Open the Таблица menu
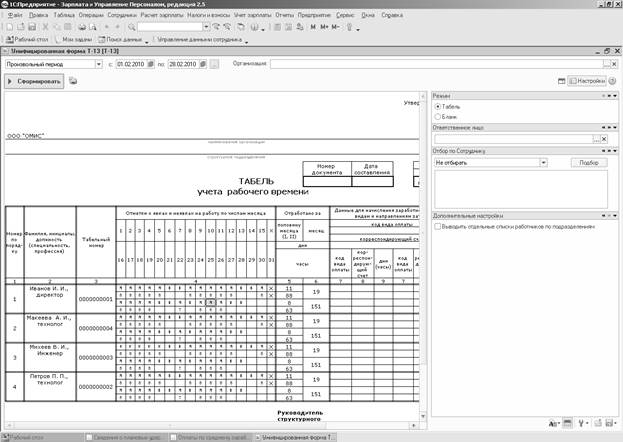Screen dimensions: 623x442 point(64,15)
